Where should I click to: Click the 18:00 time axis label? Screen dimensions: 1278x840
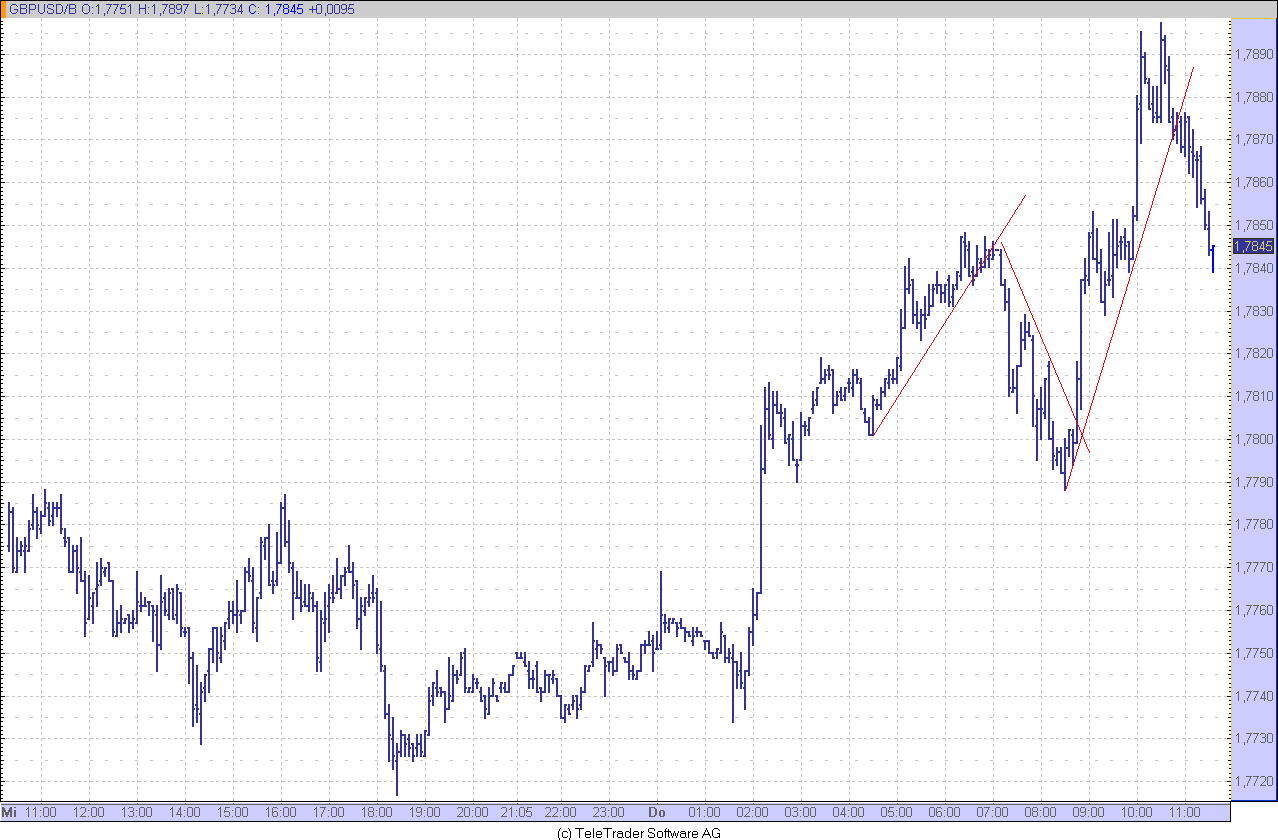(377, 811)
